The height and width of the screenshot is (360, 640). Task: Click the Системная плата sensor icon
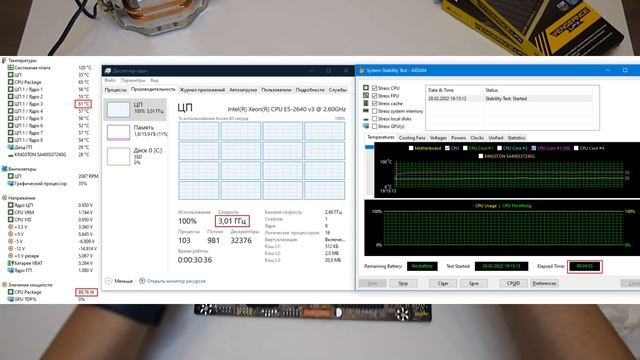tap(11, 68)
